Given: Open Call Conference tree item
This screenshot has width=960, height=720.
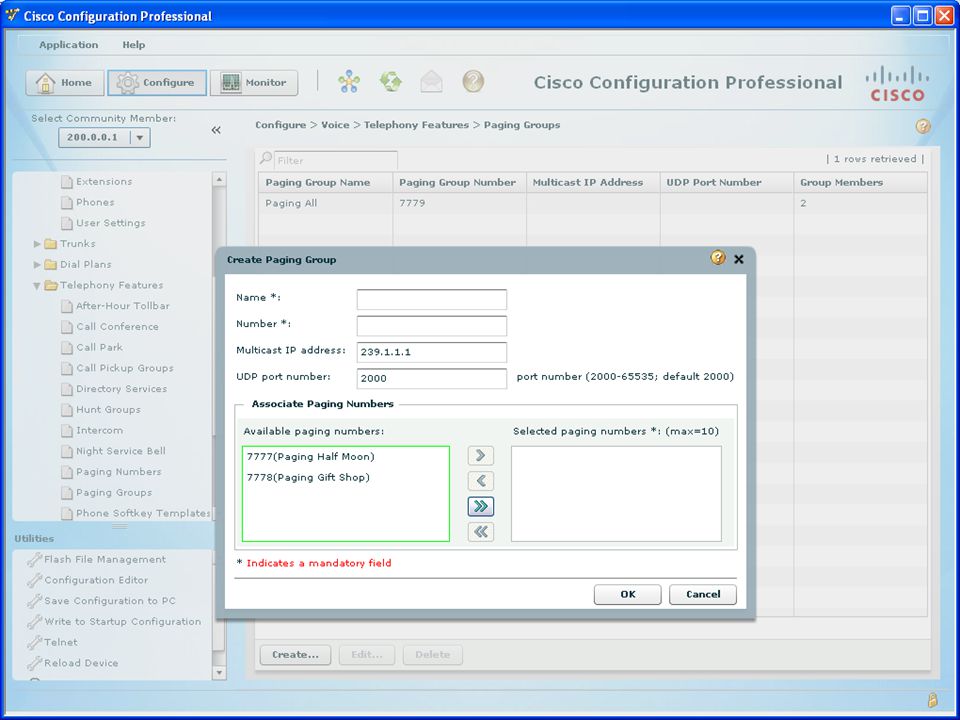Looking at the screenshot, I should pyautogui.click(x=110, y=327).
